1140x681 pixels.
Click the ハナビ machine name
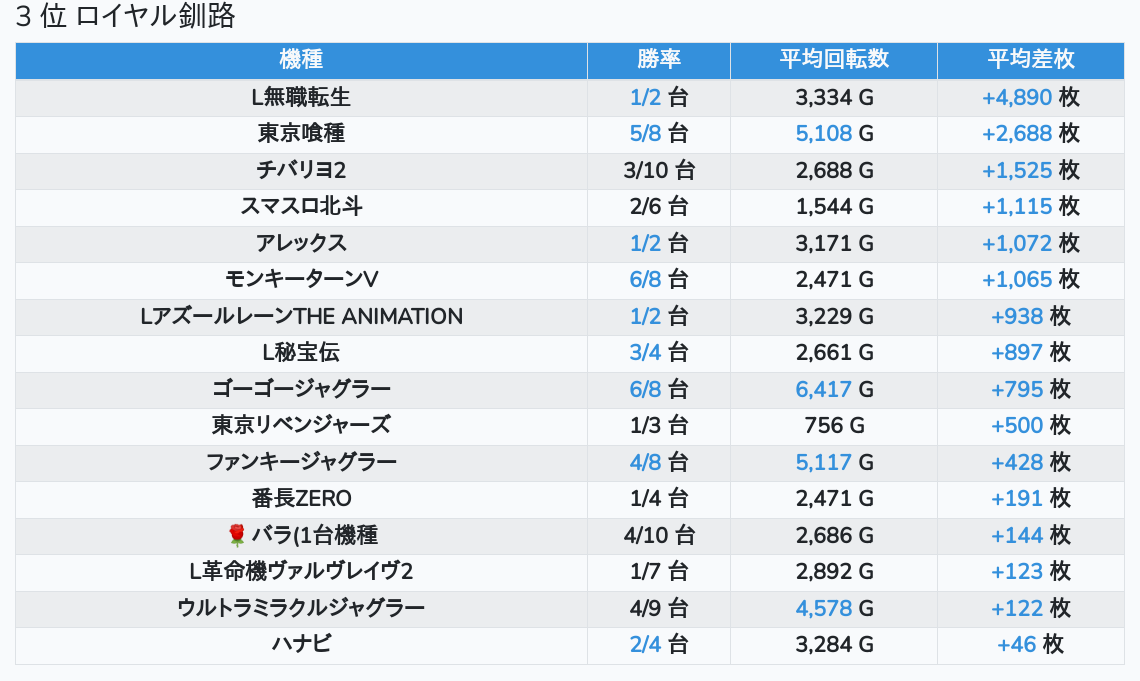pyautogui.click(x=301, y=644)
